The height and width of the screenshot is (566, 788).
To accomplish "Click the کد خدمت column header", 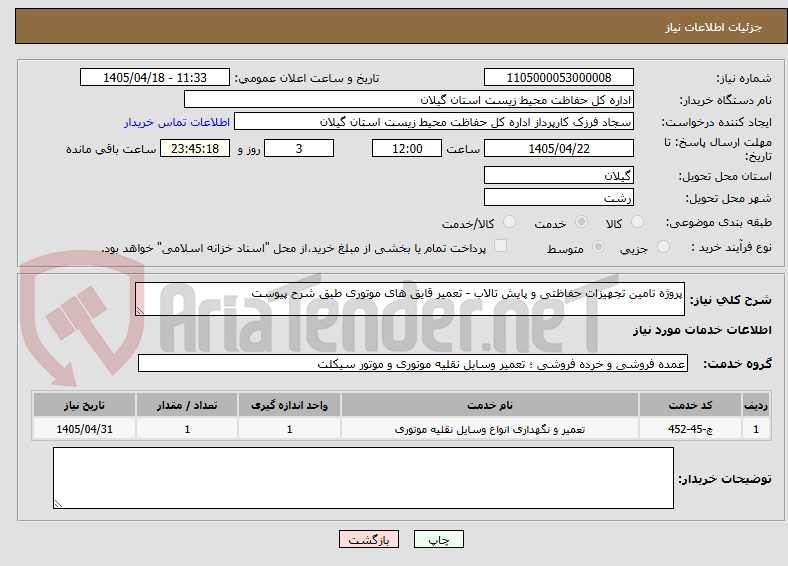I will click(x=691, y=405).
